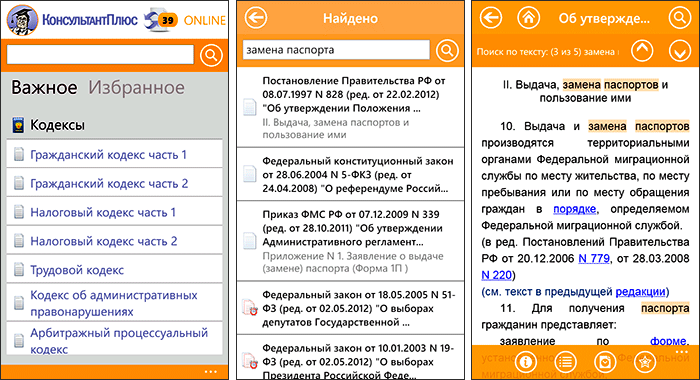Click the red document icon beside N 51-ФЗ

click(250, 308)
